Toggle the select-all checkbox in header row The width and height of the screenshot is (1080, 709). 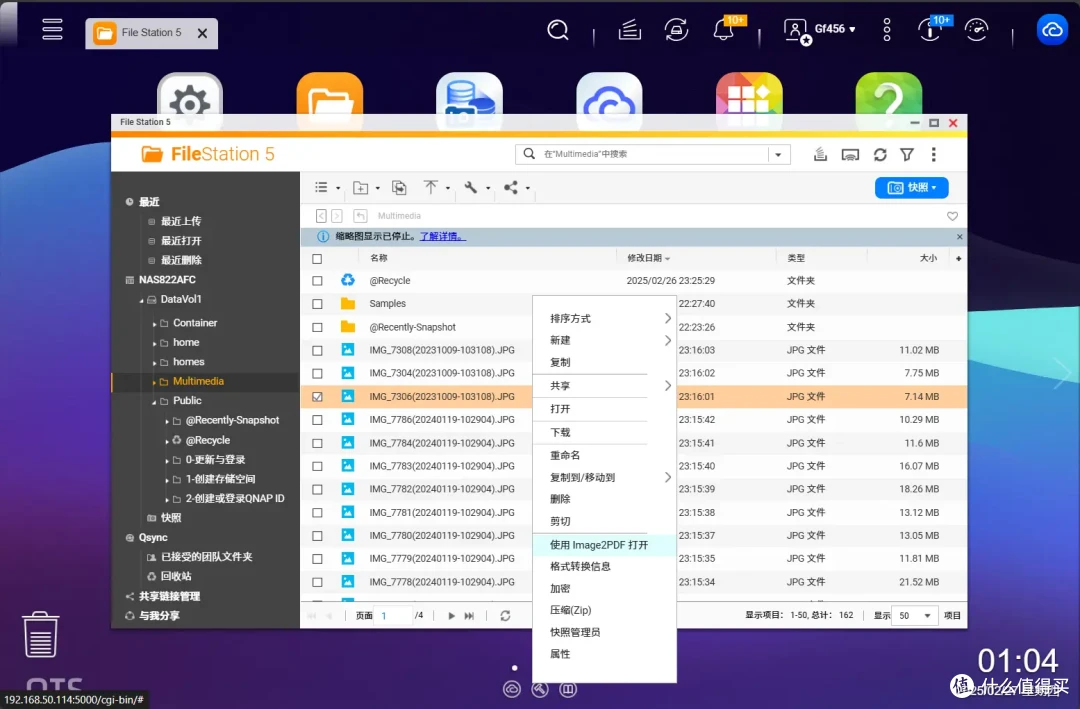click(x=317, y=259)
